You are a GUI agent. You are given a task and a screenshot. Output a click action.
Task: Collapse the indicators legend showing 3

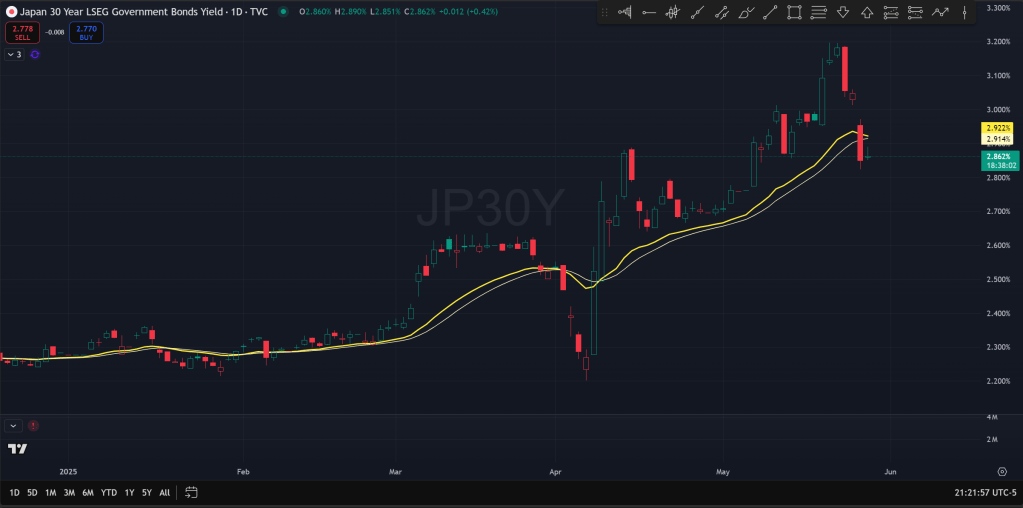pyautogui.click(x=10, y=54)
